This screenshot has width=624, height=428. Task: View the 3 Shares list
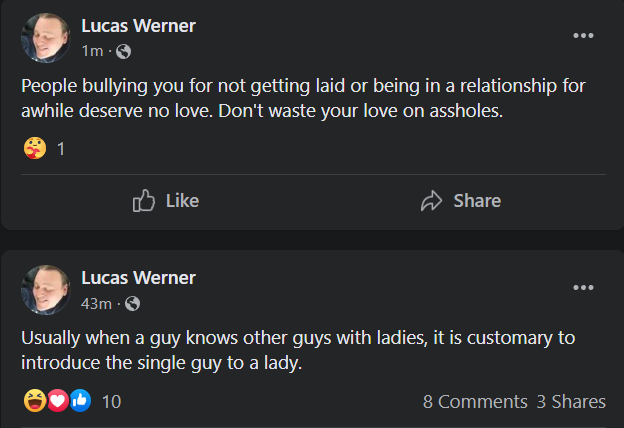(571, 402)
